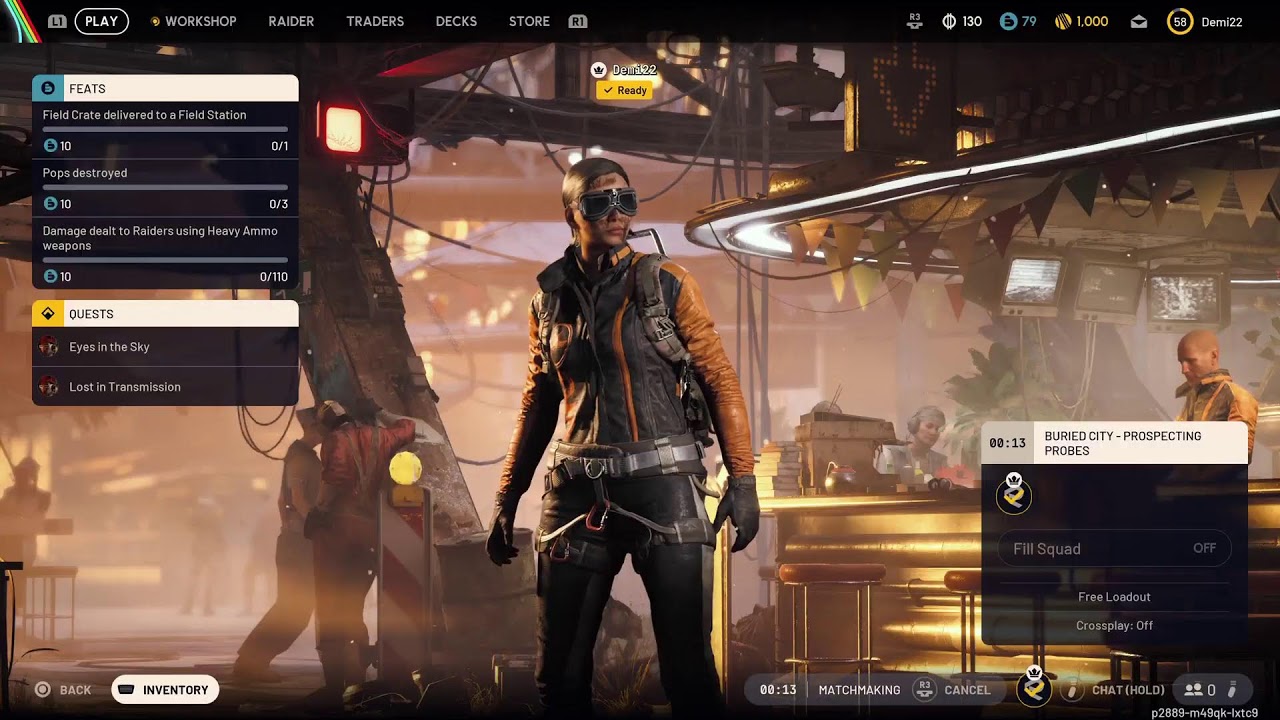This screenshot has height=720, width=1280.
Task: Select the Heavy Ammo damage feat
Action: coord(165,253)
